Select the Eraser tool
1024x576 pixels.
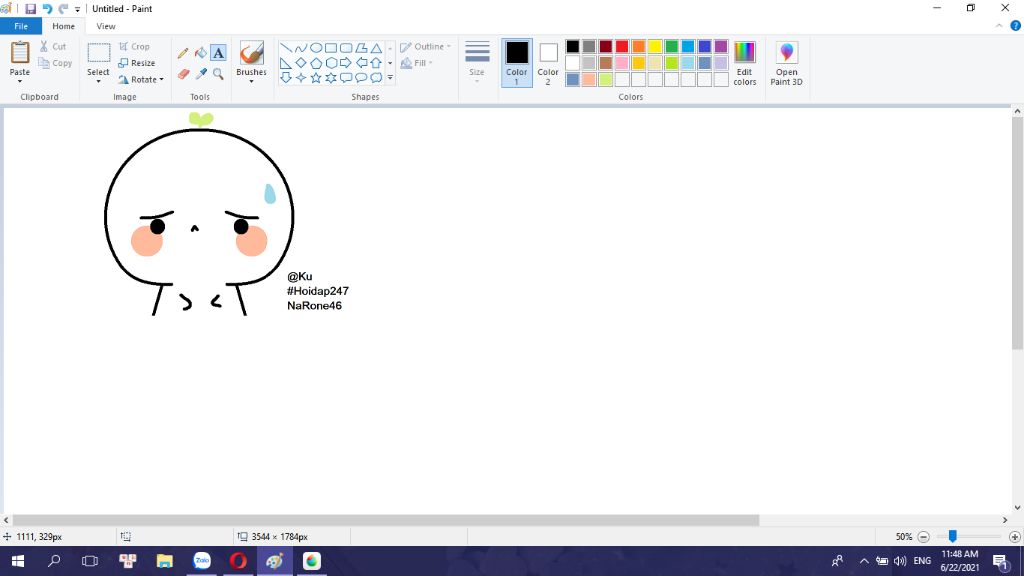184,74
